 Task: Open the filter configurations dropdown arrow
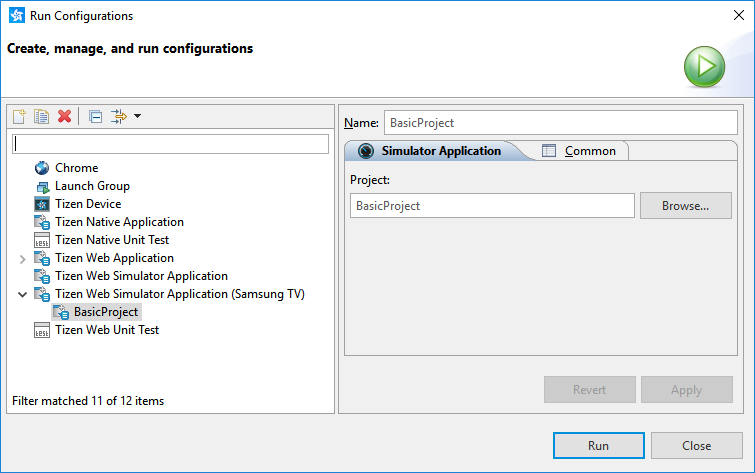pos(137,116)
